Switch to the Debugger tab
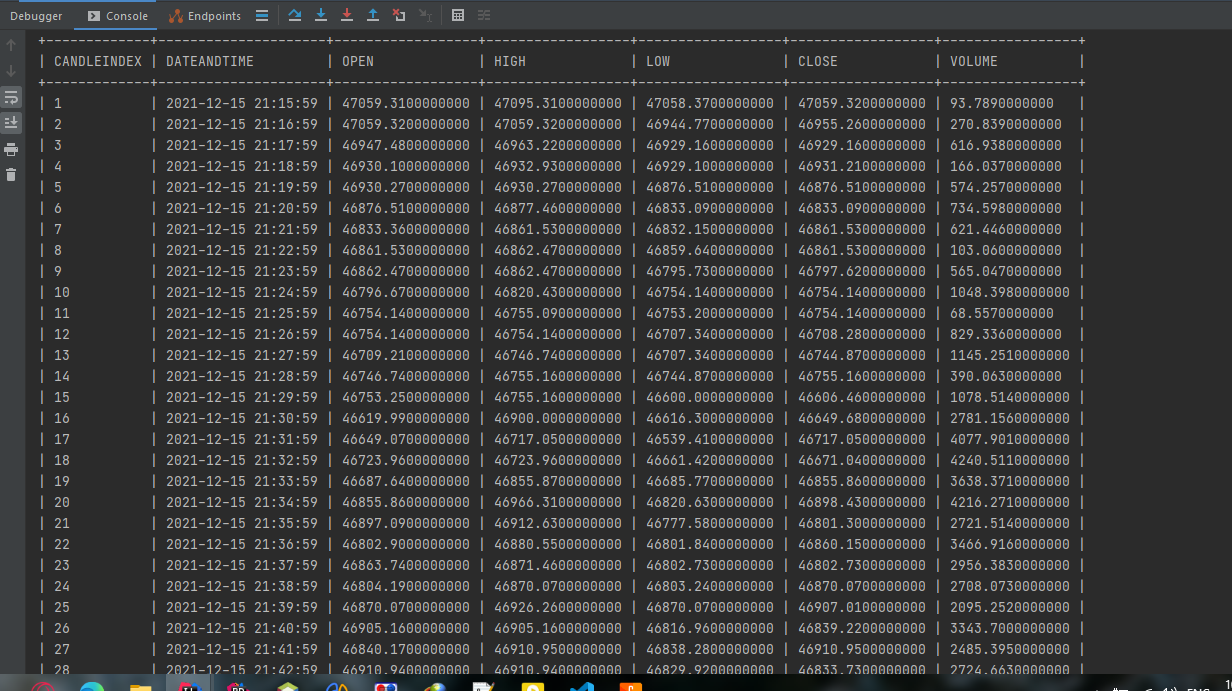The width and height of the screenshot is (1232, 691). (36, 16)
